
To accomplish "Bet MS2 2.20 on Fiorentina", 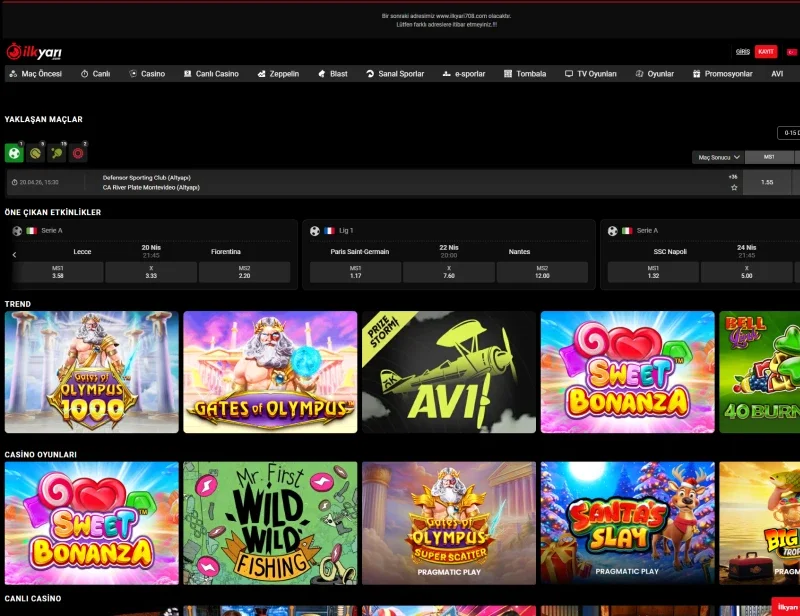I will click(244, 272).
